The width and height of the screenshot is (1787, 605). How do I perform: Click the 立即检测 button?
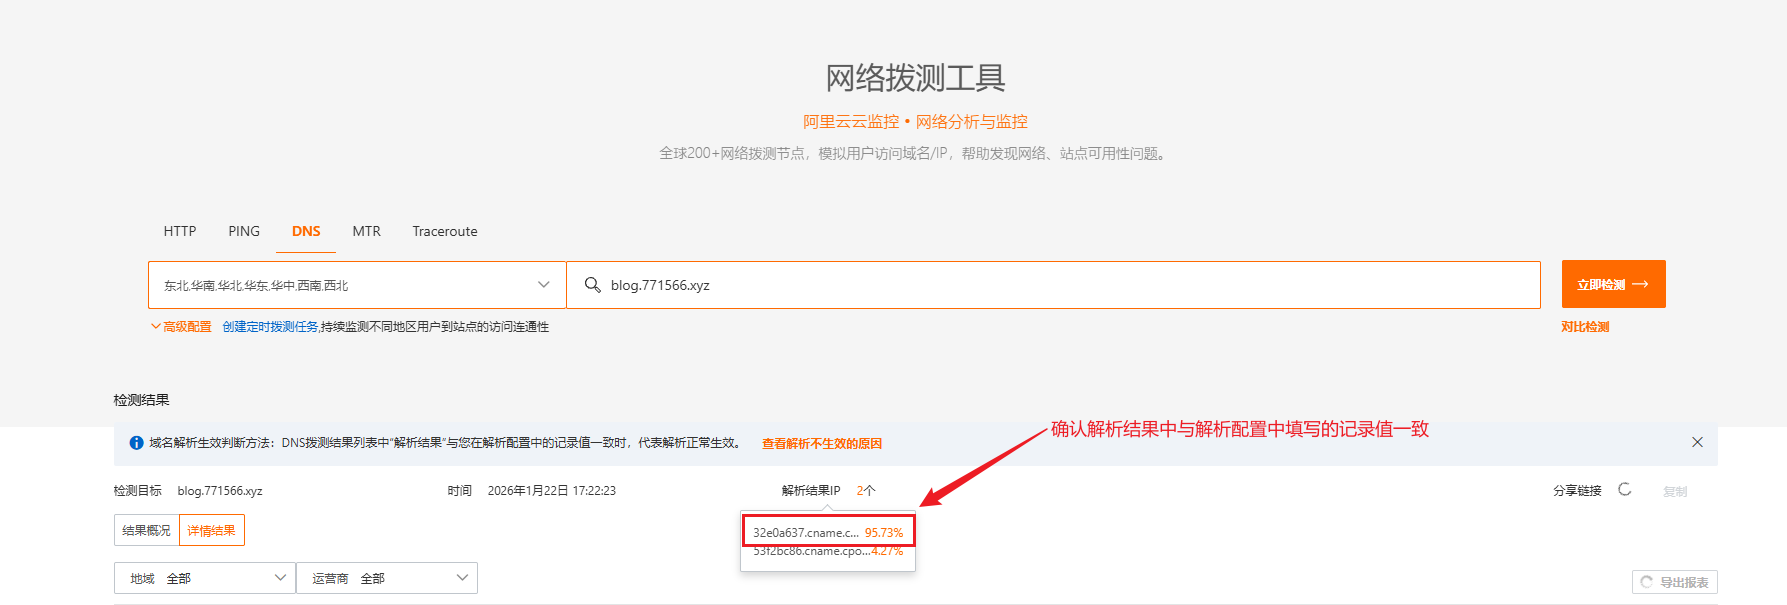click(x=1613, y=284)
